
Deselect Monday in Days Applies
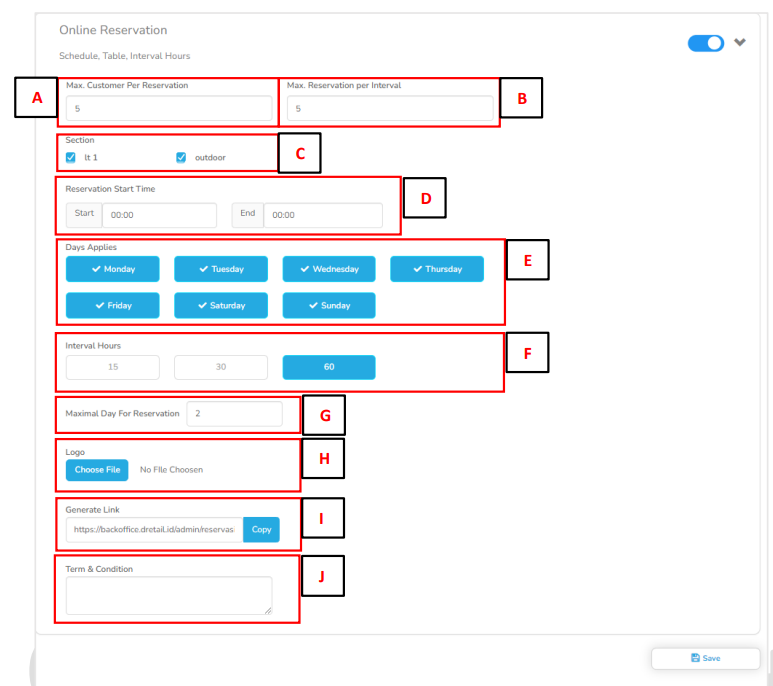[x=113, y=269]
